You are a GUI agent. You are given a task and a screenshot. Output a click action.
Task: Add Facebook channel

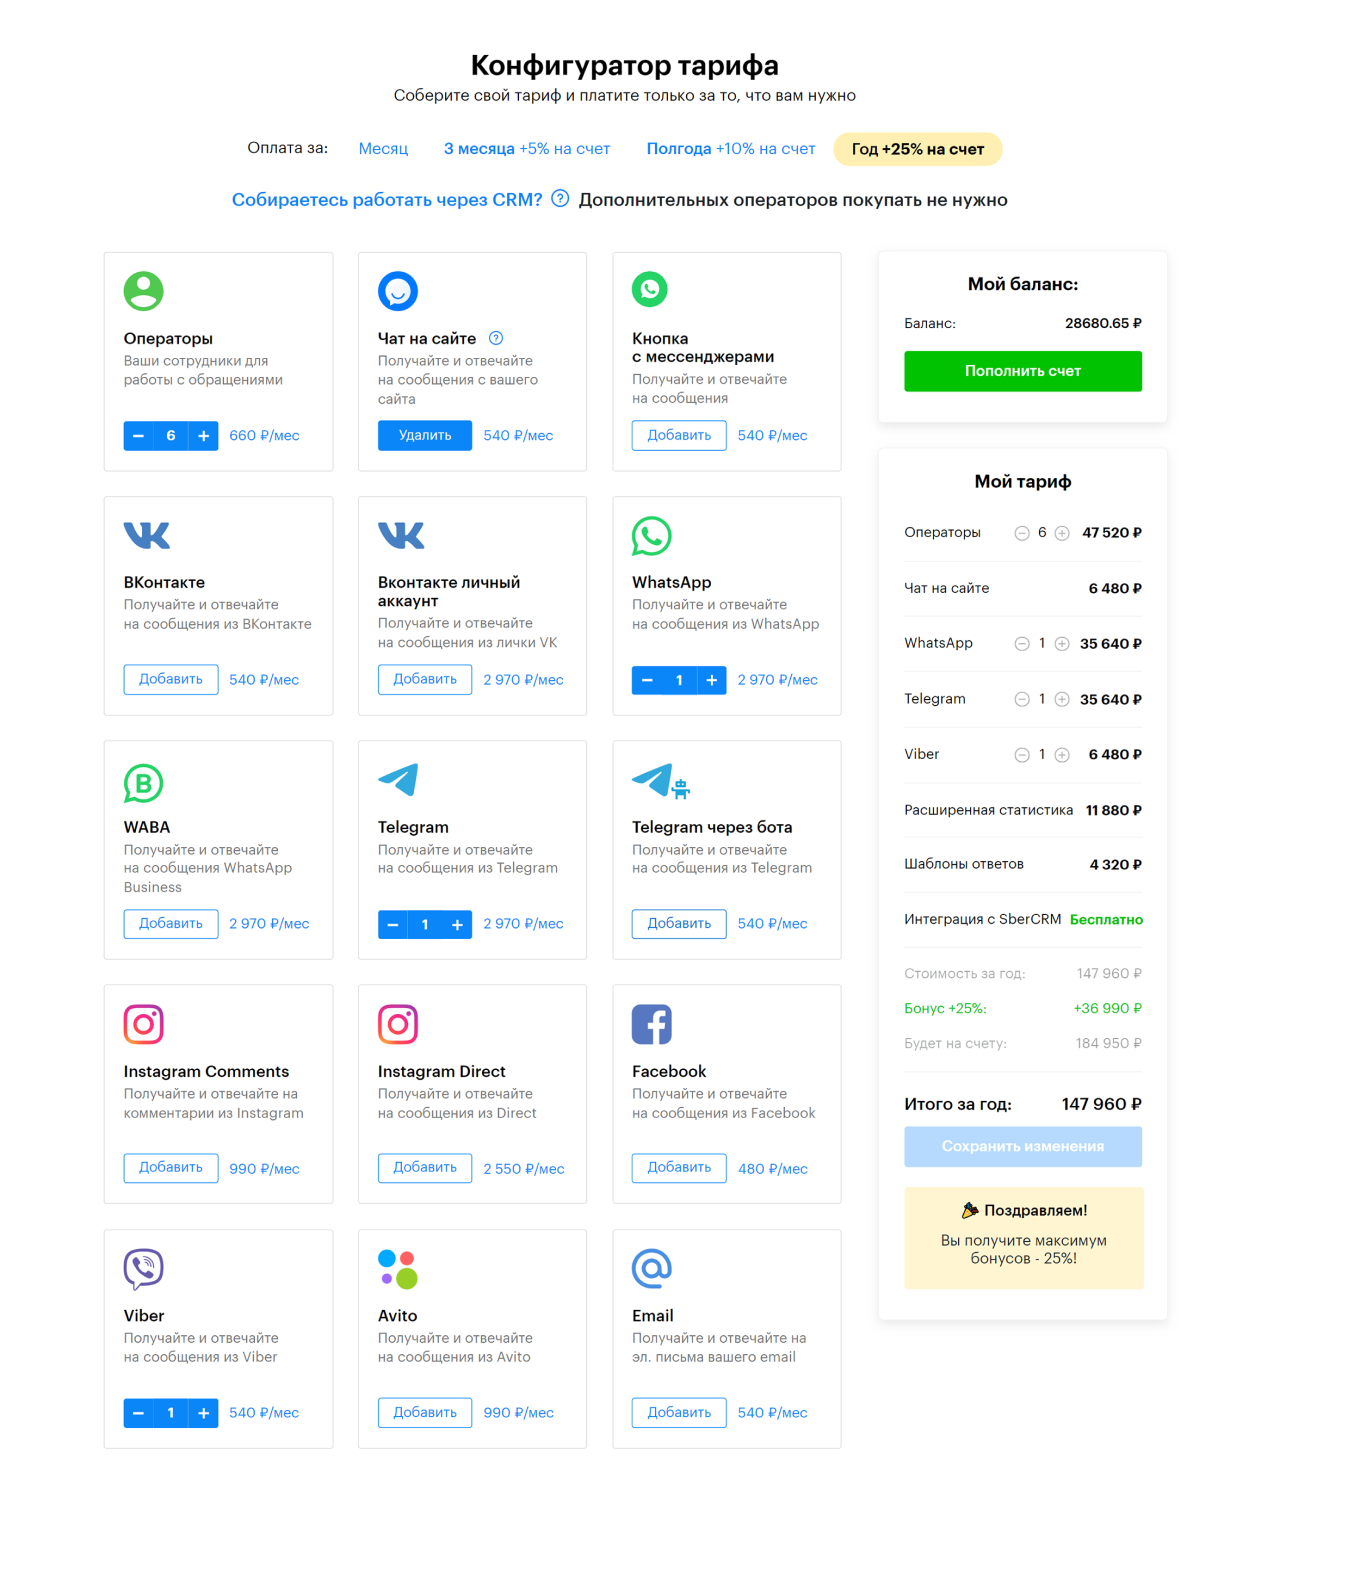coord(679,1167)
